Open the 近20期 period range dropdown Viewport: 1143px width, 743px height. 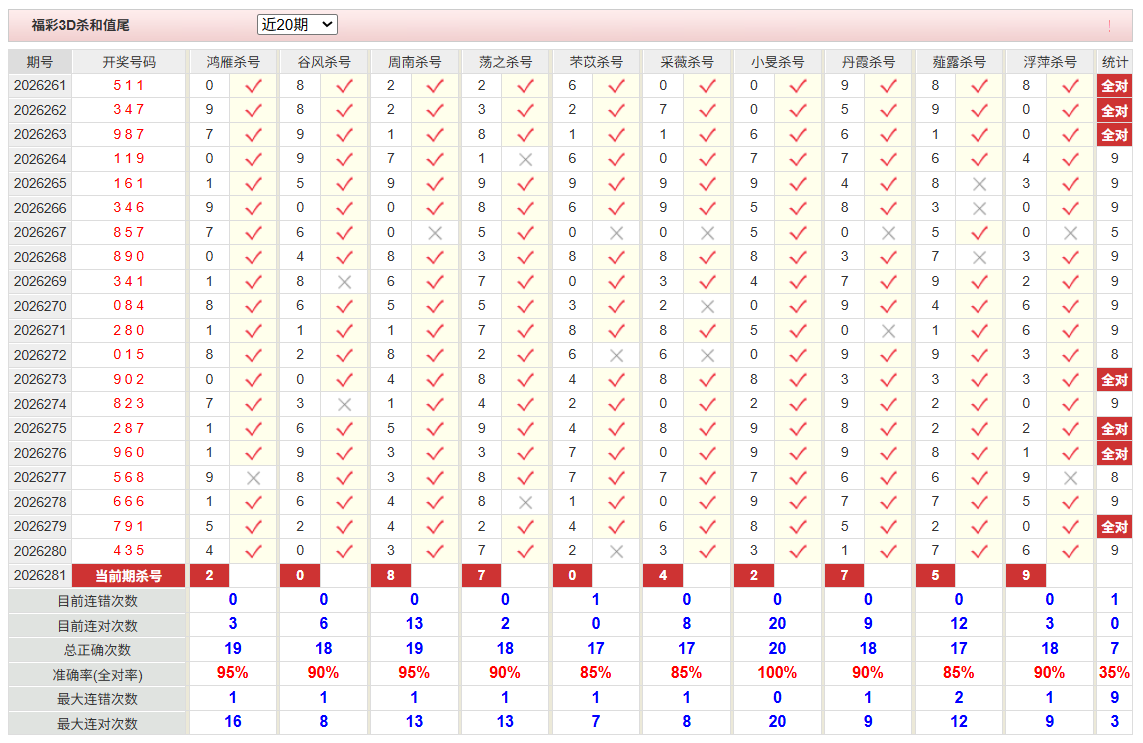(297, 25)
